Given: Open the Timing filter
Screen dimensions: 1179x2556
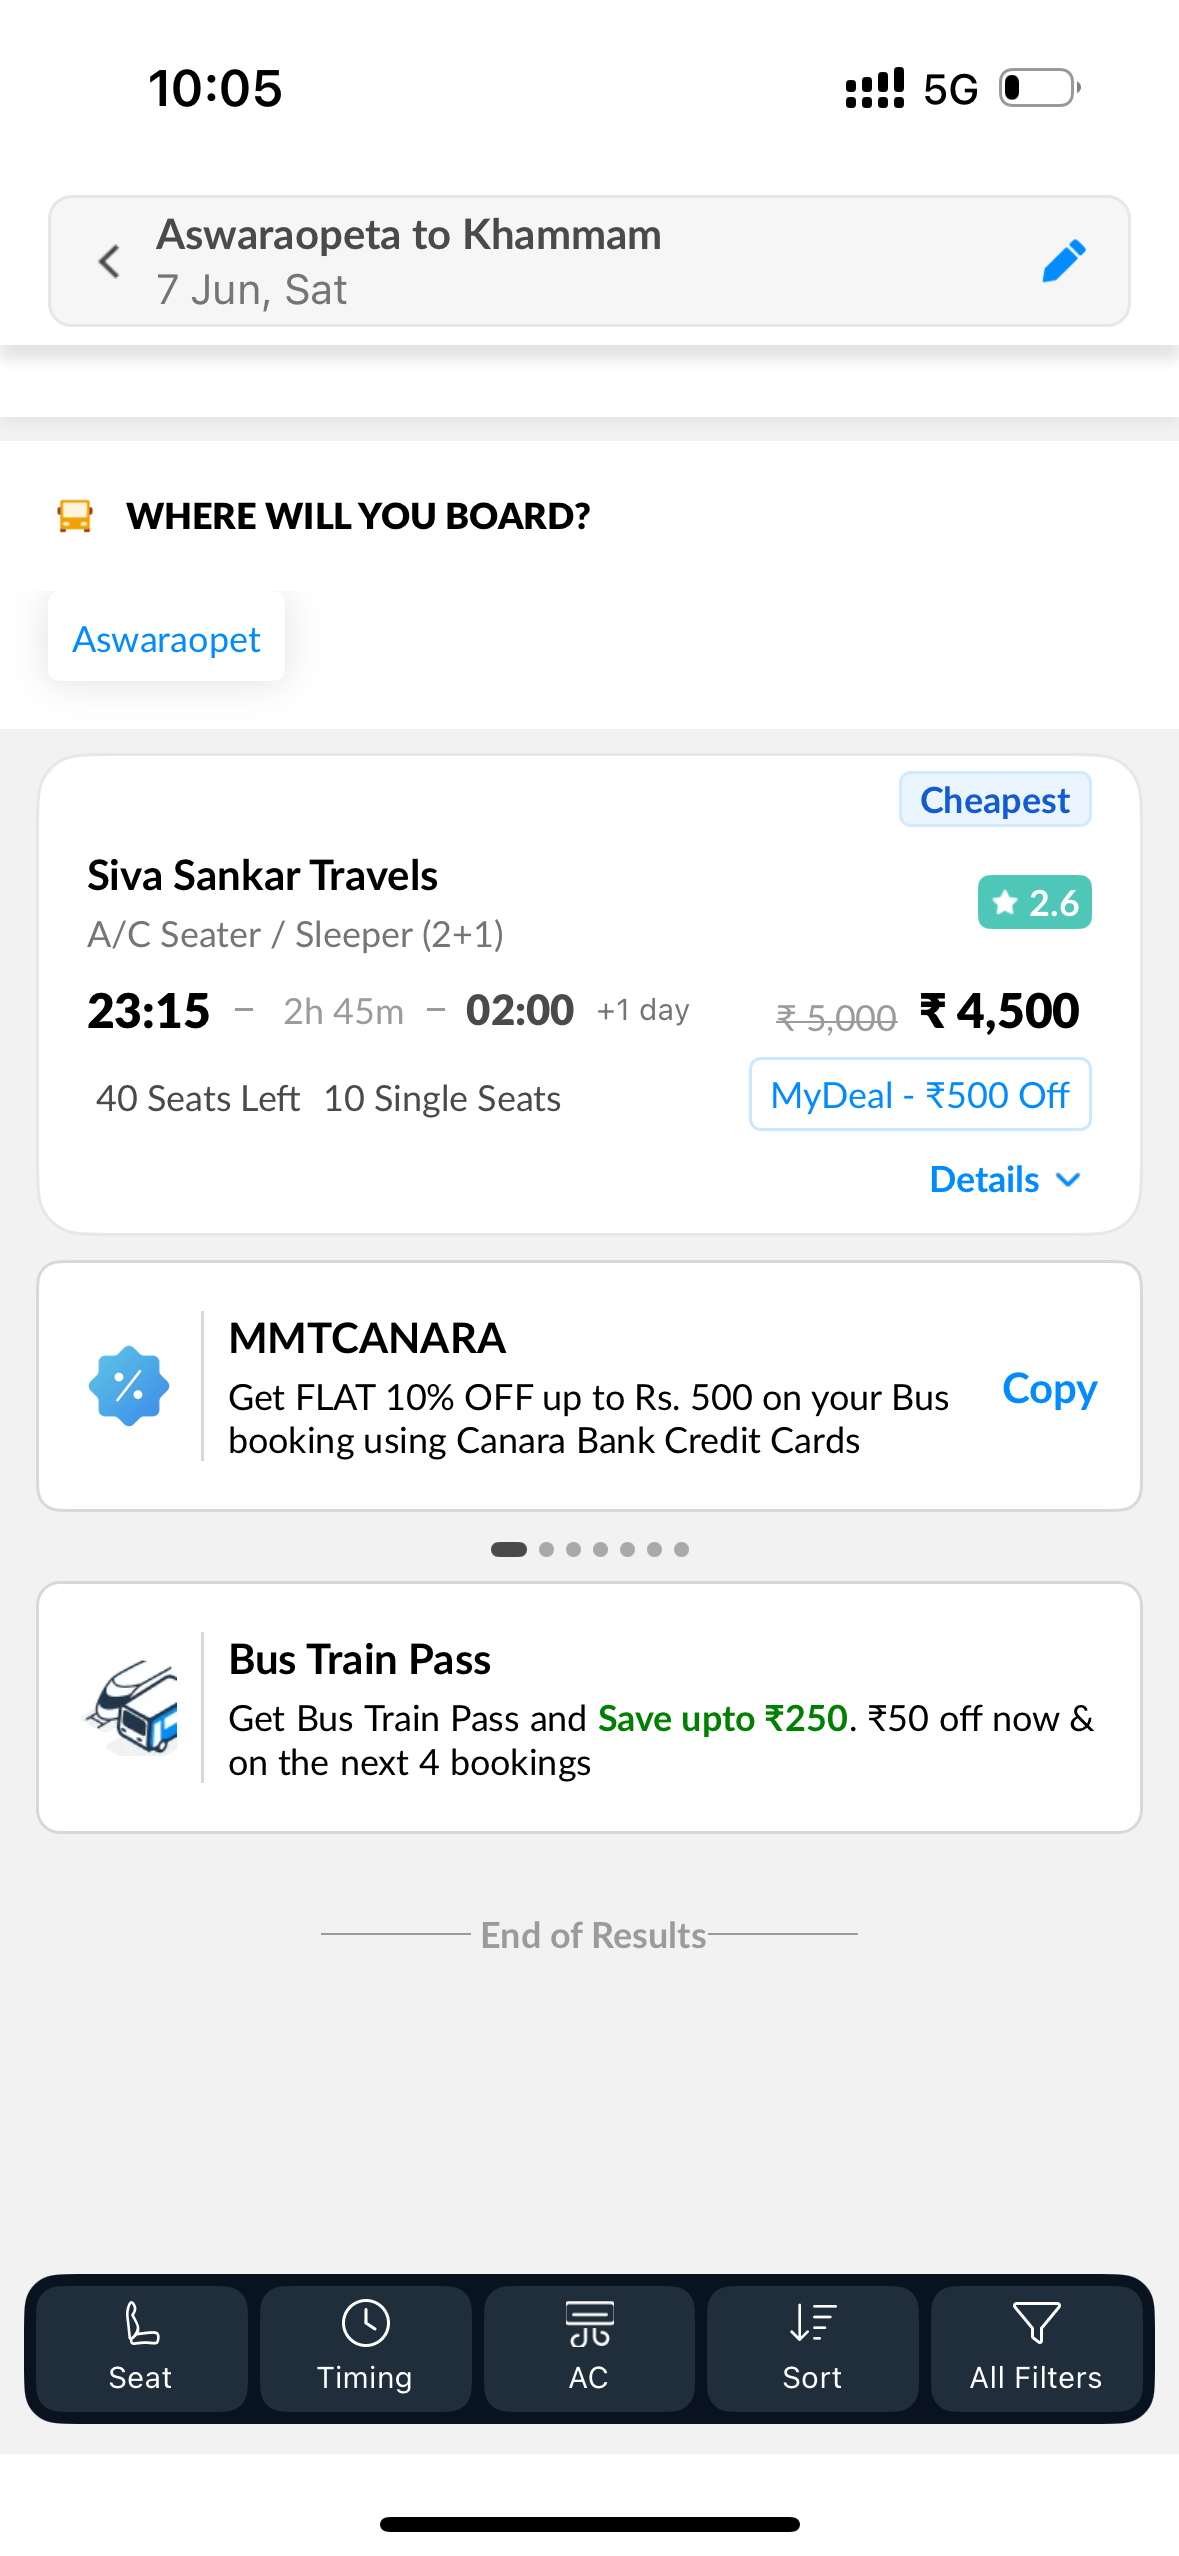Looking at the screenshot, I should tap(365, 2347).
